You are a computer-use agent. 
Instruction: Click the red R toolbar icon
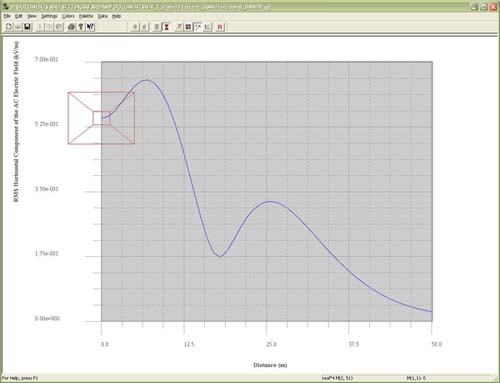click(x=220, y=27)
